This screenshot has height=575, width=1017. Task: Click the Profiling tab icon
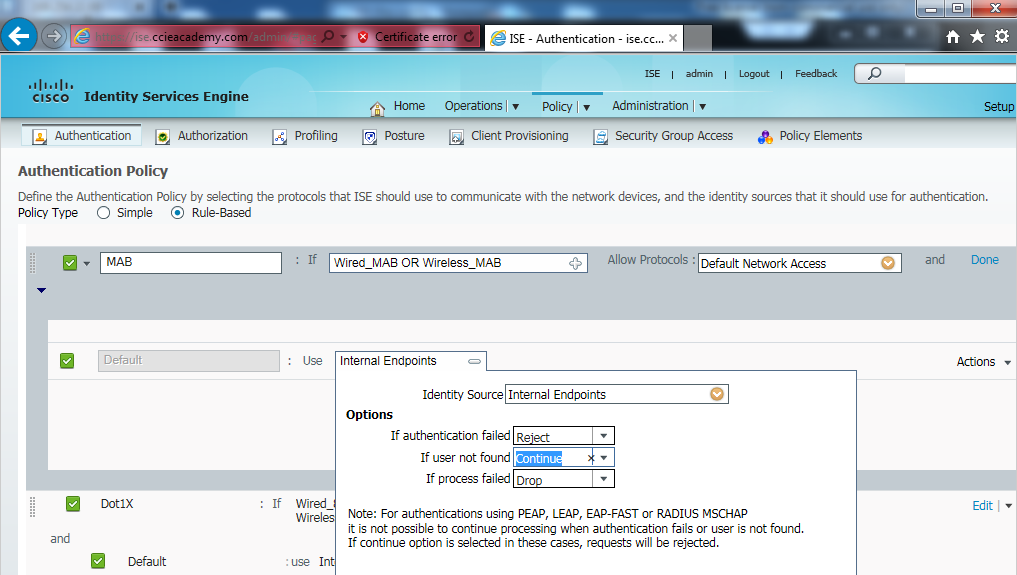tap(280, 137)
